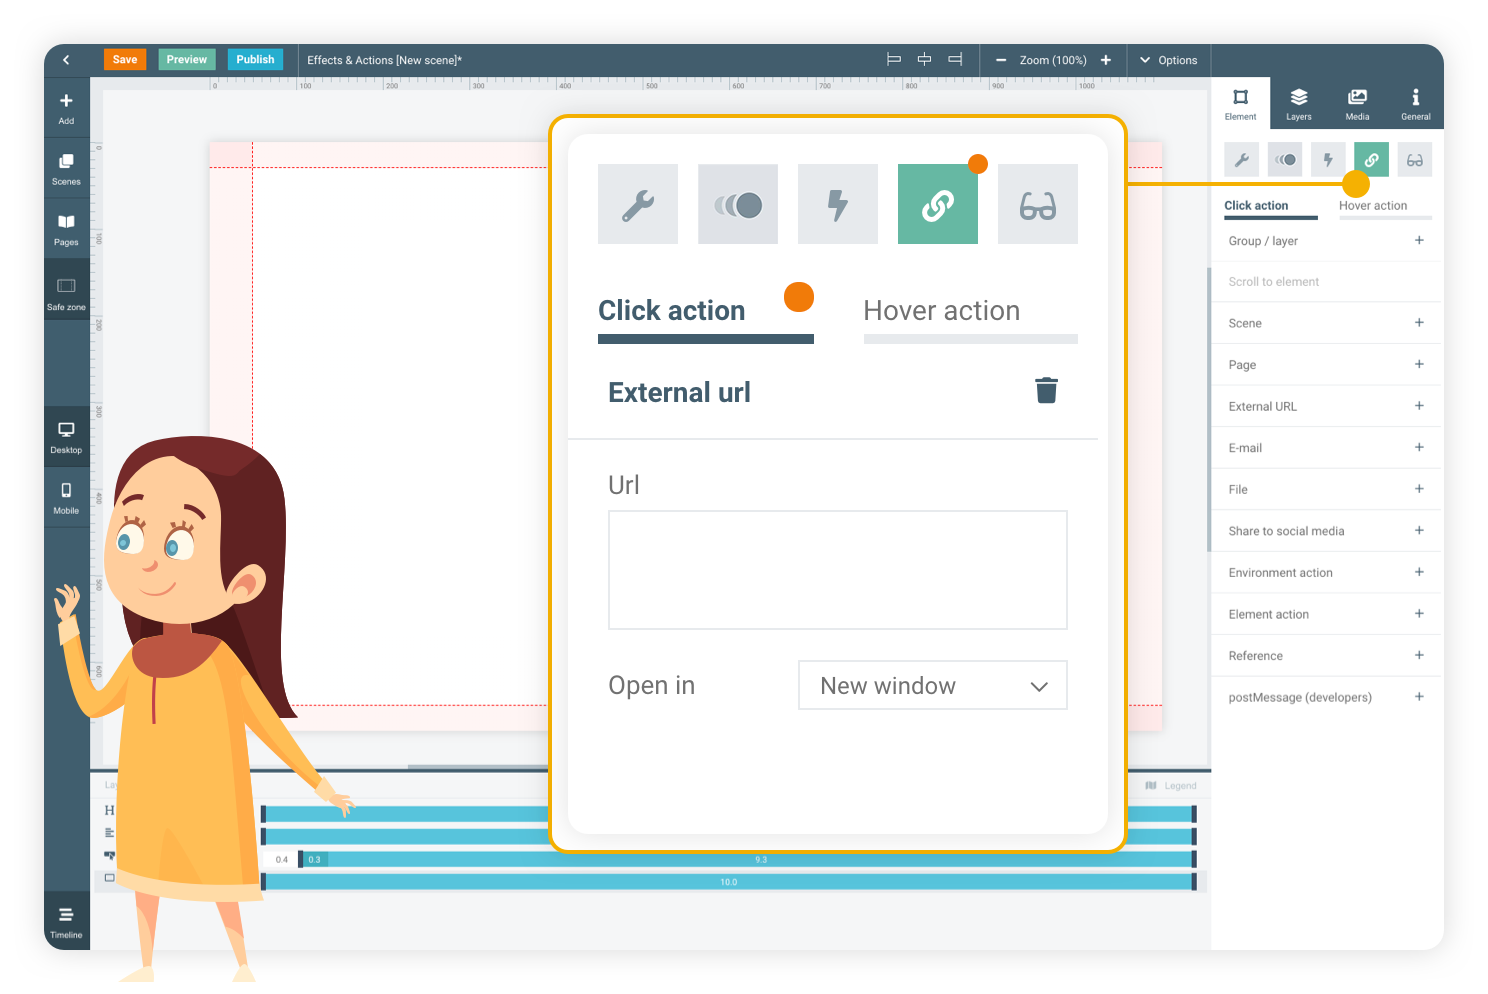Expand the Options menu in top bar
This screenshot has height=994, width=1488.
point(1168,60)
